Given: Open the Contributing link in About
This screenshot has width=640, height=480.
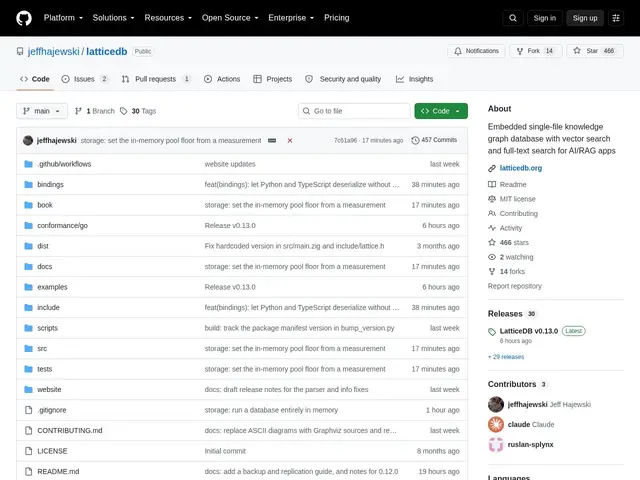Looking at the screenshot, I should coord(519,213).
